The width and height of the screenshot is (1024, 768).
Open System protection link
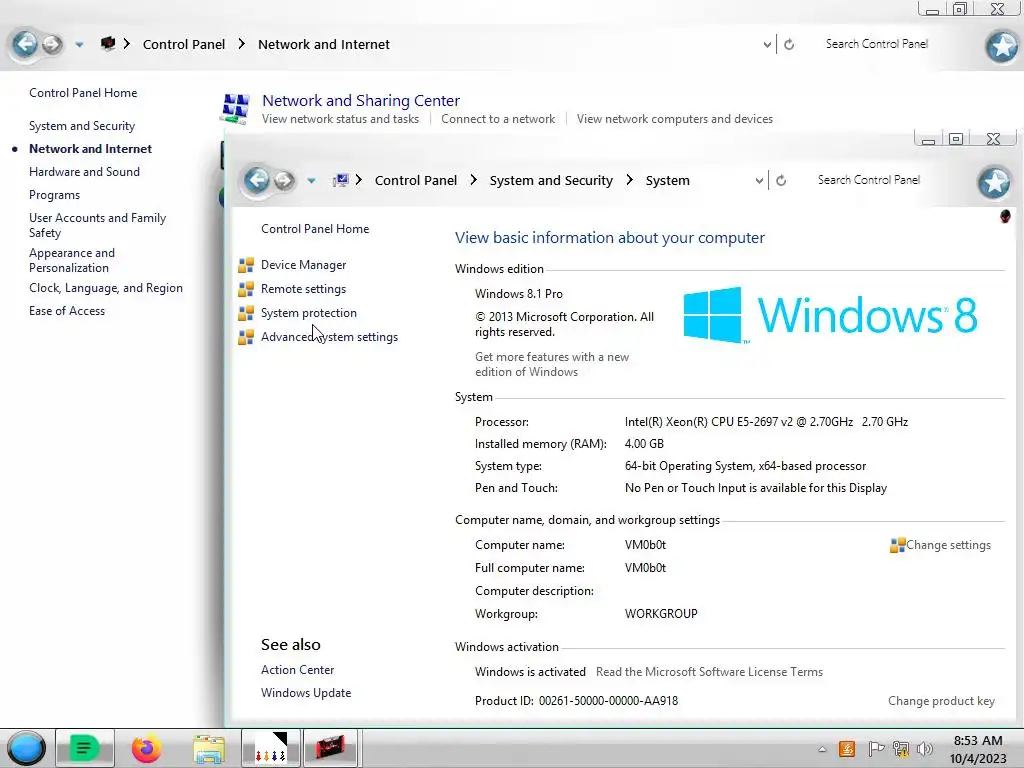(x=309, y=313)
